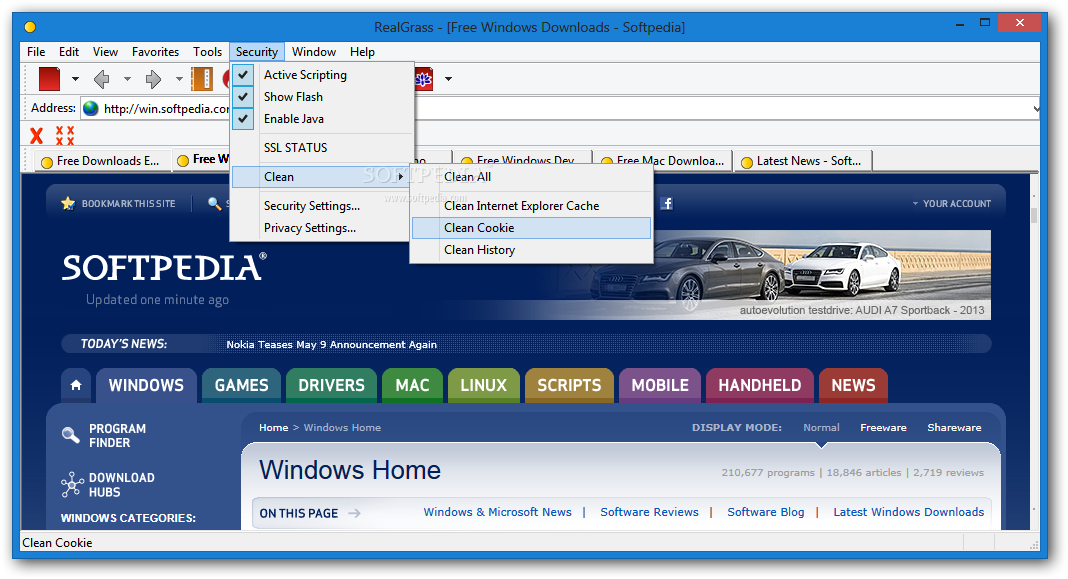Open the Nokia Teases May 9 news headline
This screenshot has width=1068, height=579.
coord(332,345)
